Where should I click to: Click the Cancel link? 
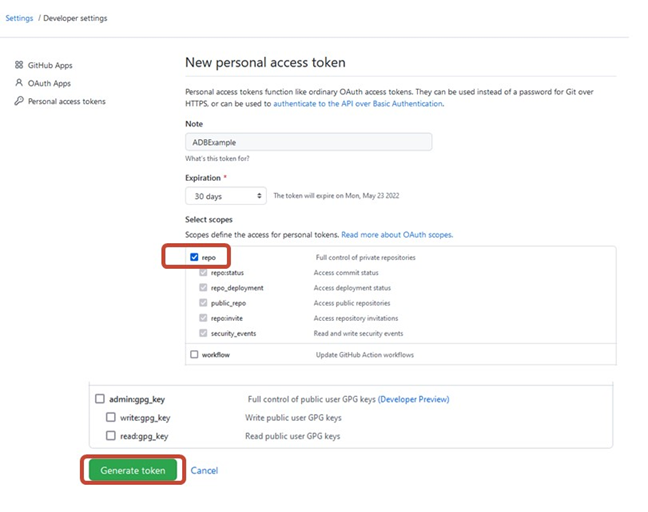point(204,470)
